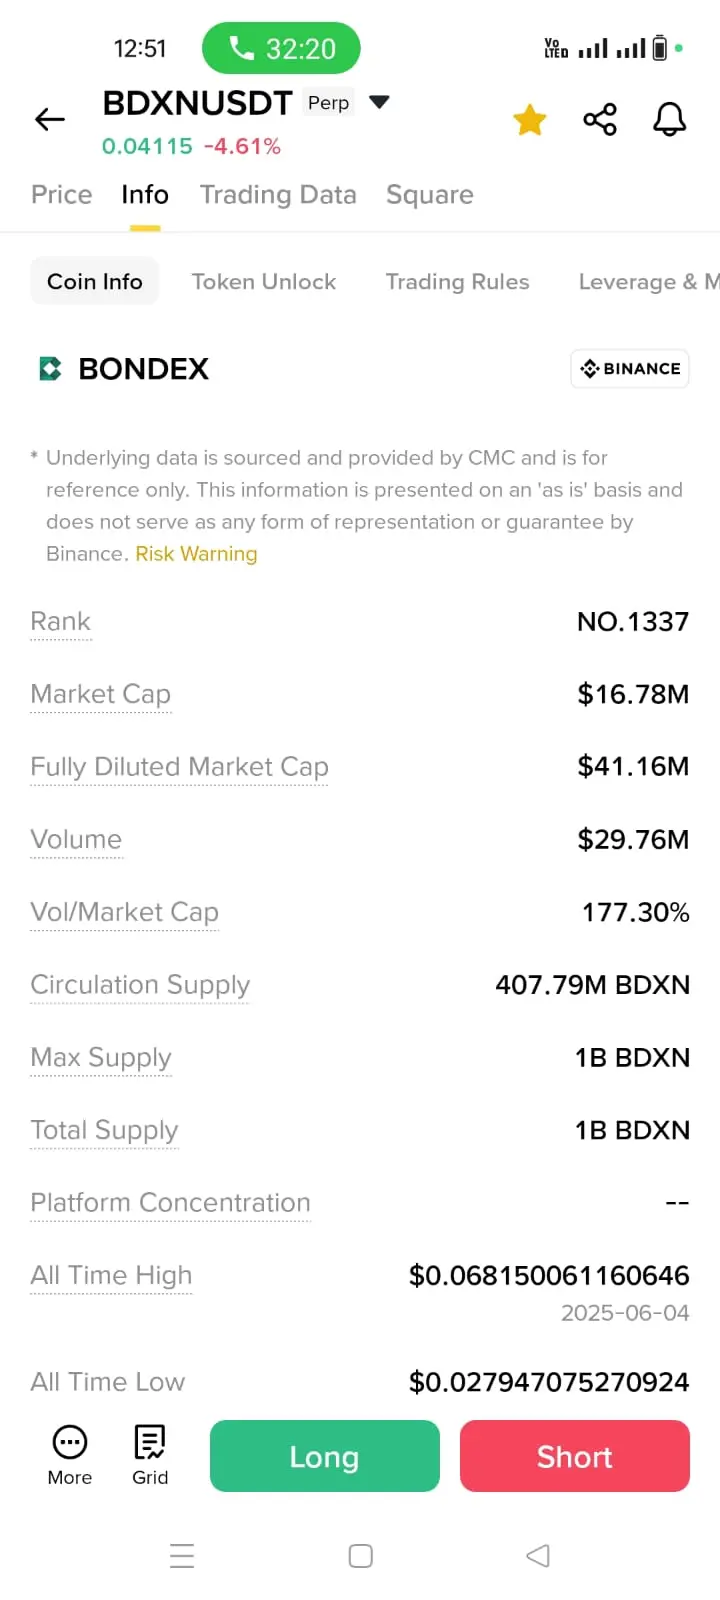Open price alerts bell icon
The image size is (720, 1600).
pos(670,120)
